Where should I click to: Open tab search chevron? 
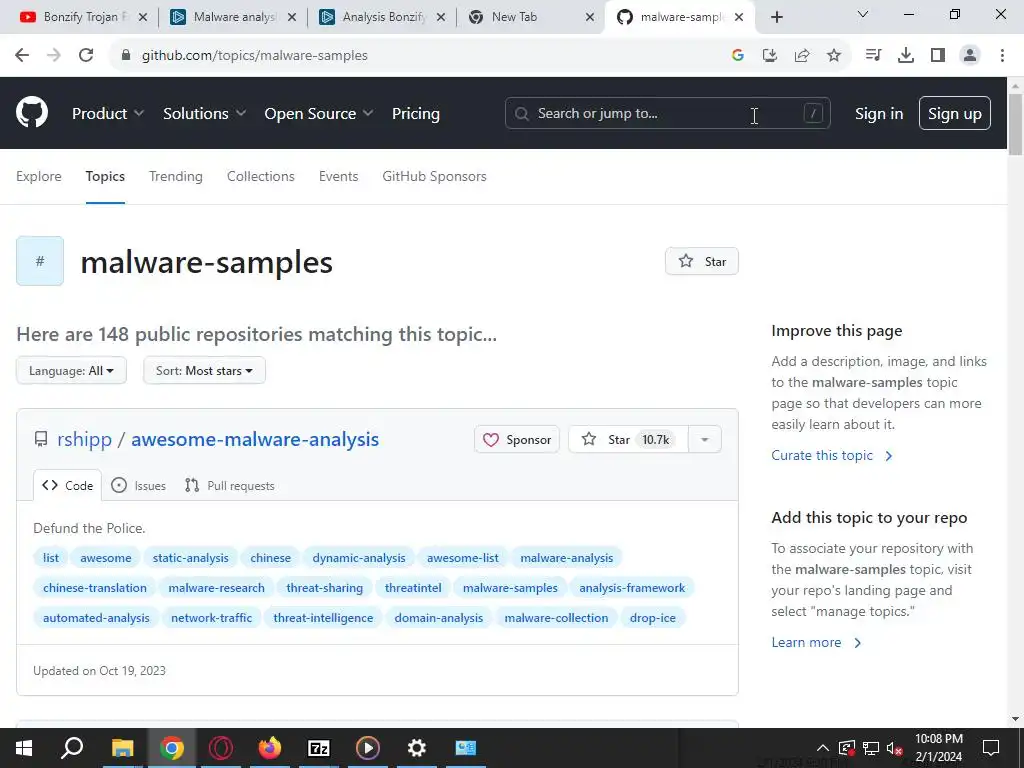863,14
